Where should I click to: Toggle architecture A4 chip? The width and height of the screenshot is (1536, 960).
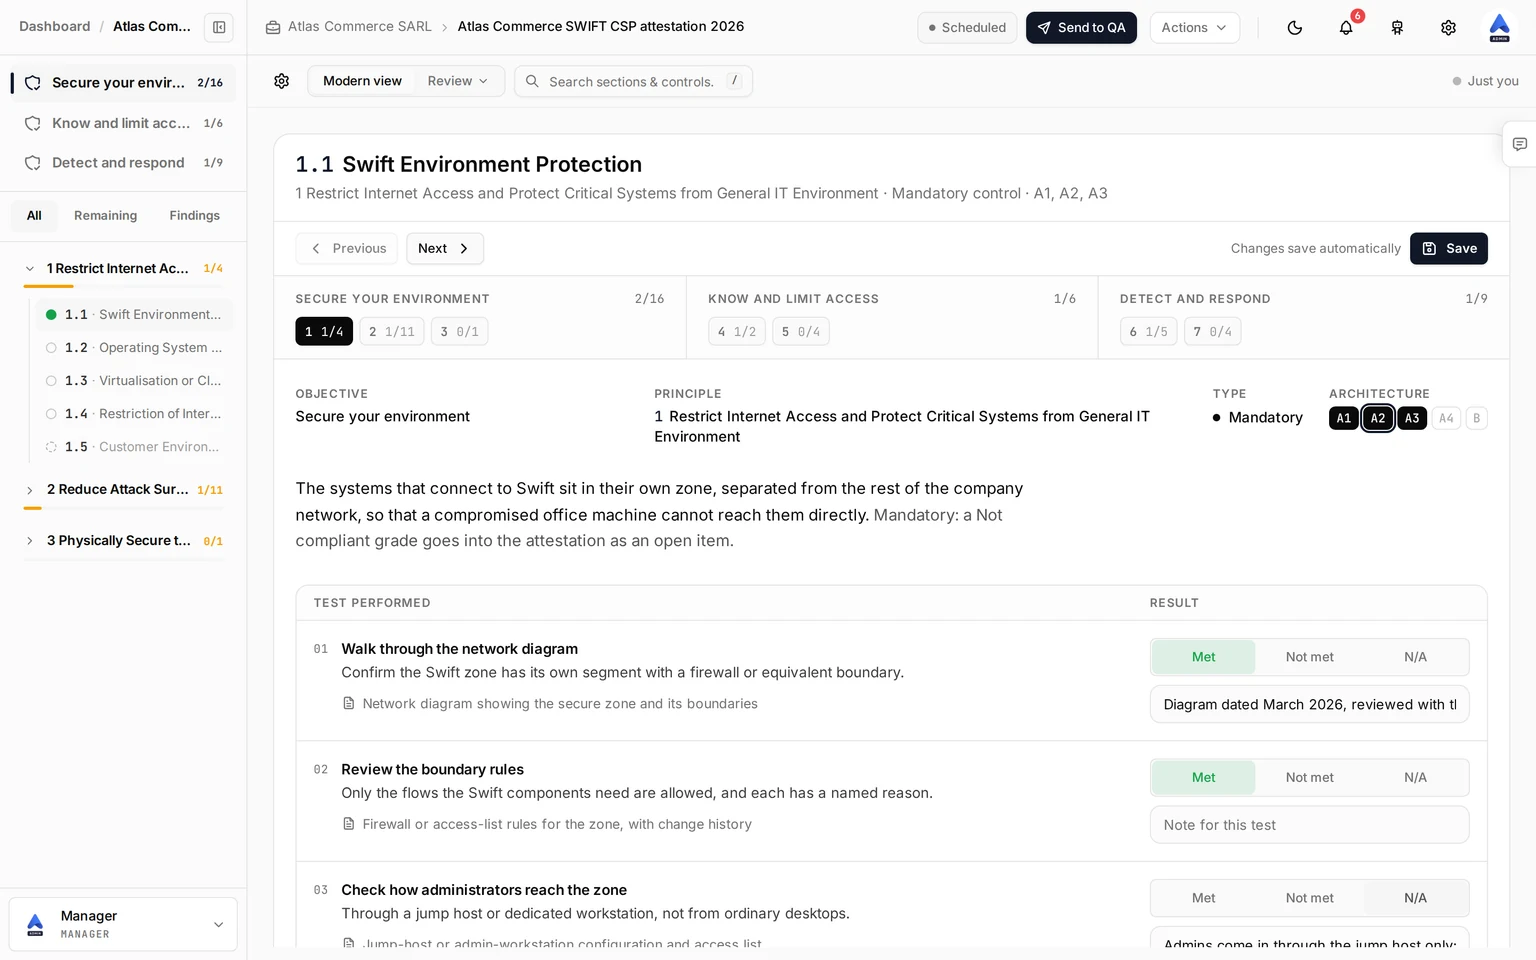1446,418
